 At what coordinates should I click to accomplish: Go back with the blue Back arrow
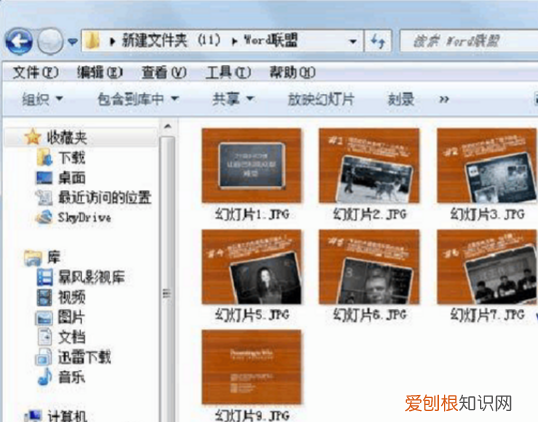coord(19,42)
